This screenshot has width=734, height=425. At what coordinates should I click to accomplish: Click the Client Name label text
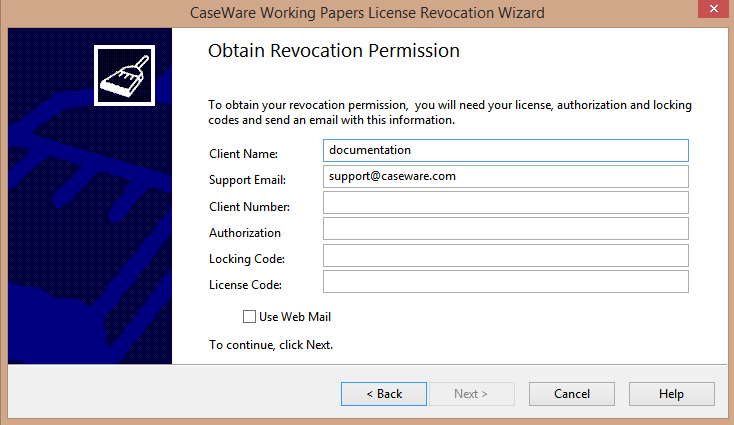pyautogui.click(x=243, y=154)
